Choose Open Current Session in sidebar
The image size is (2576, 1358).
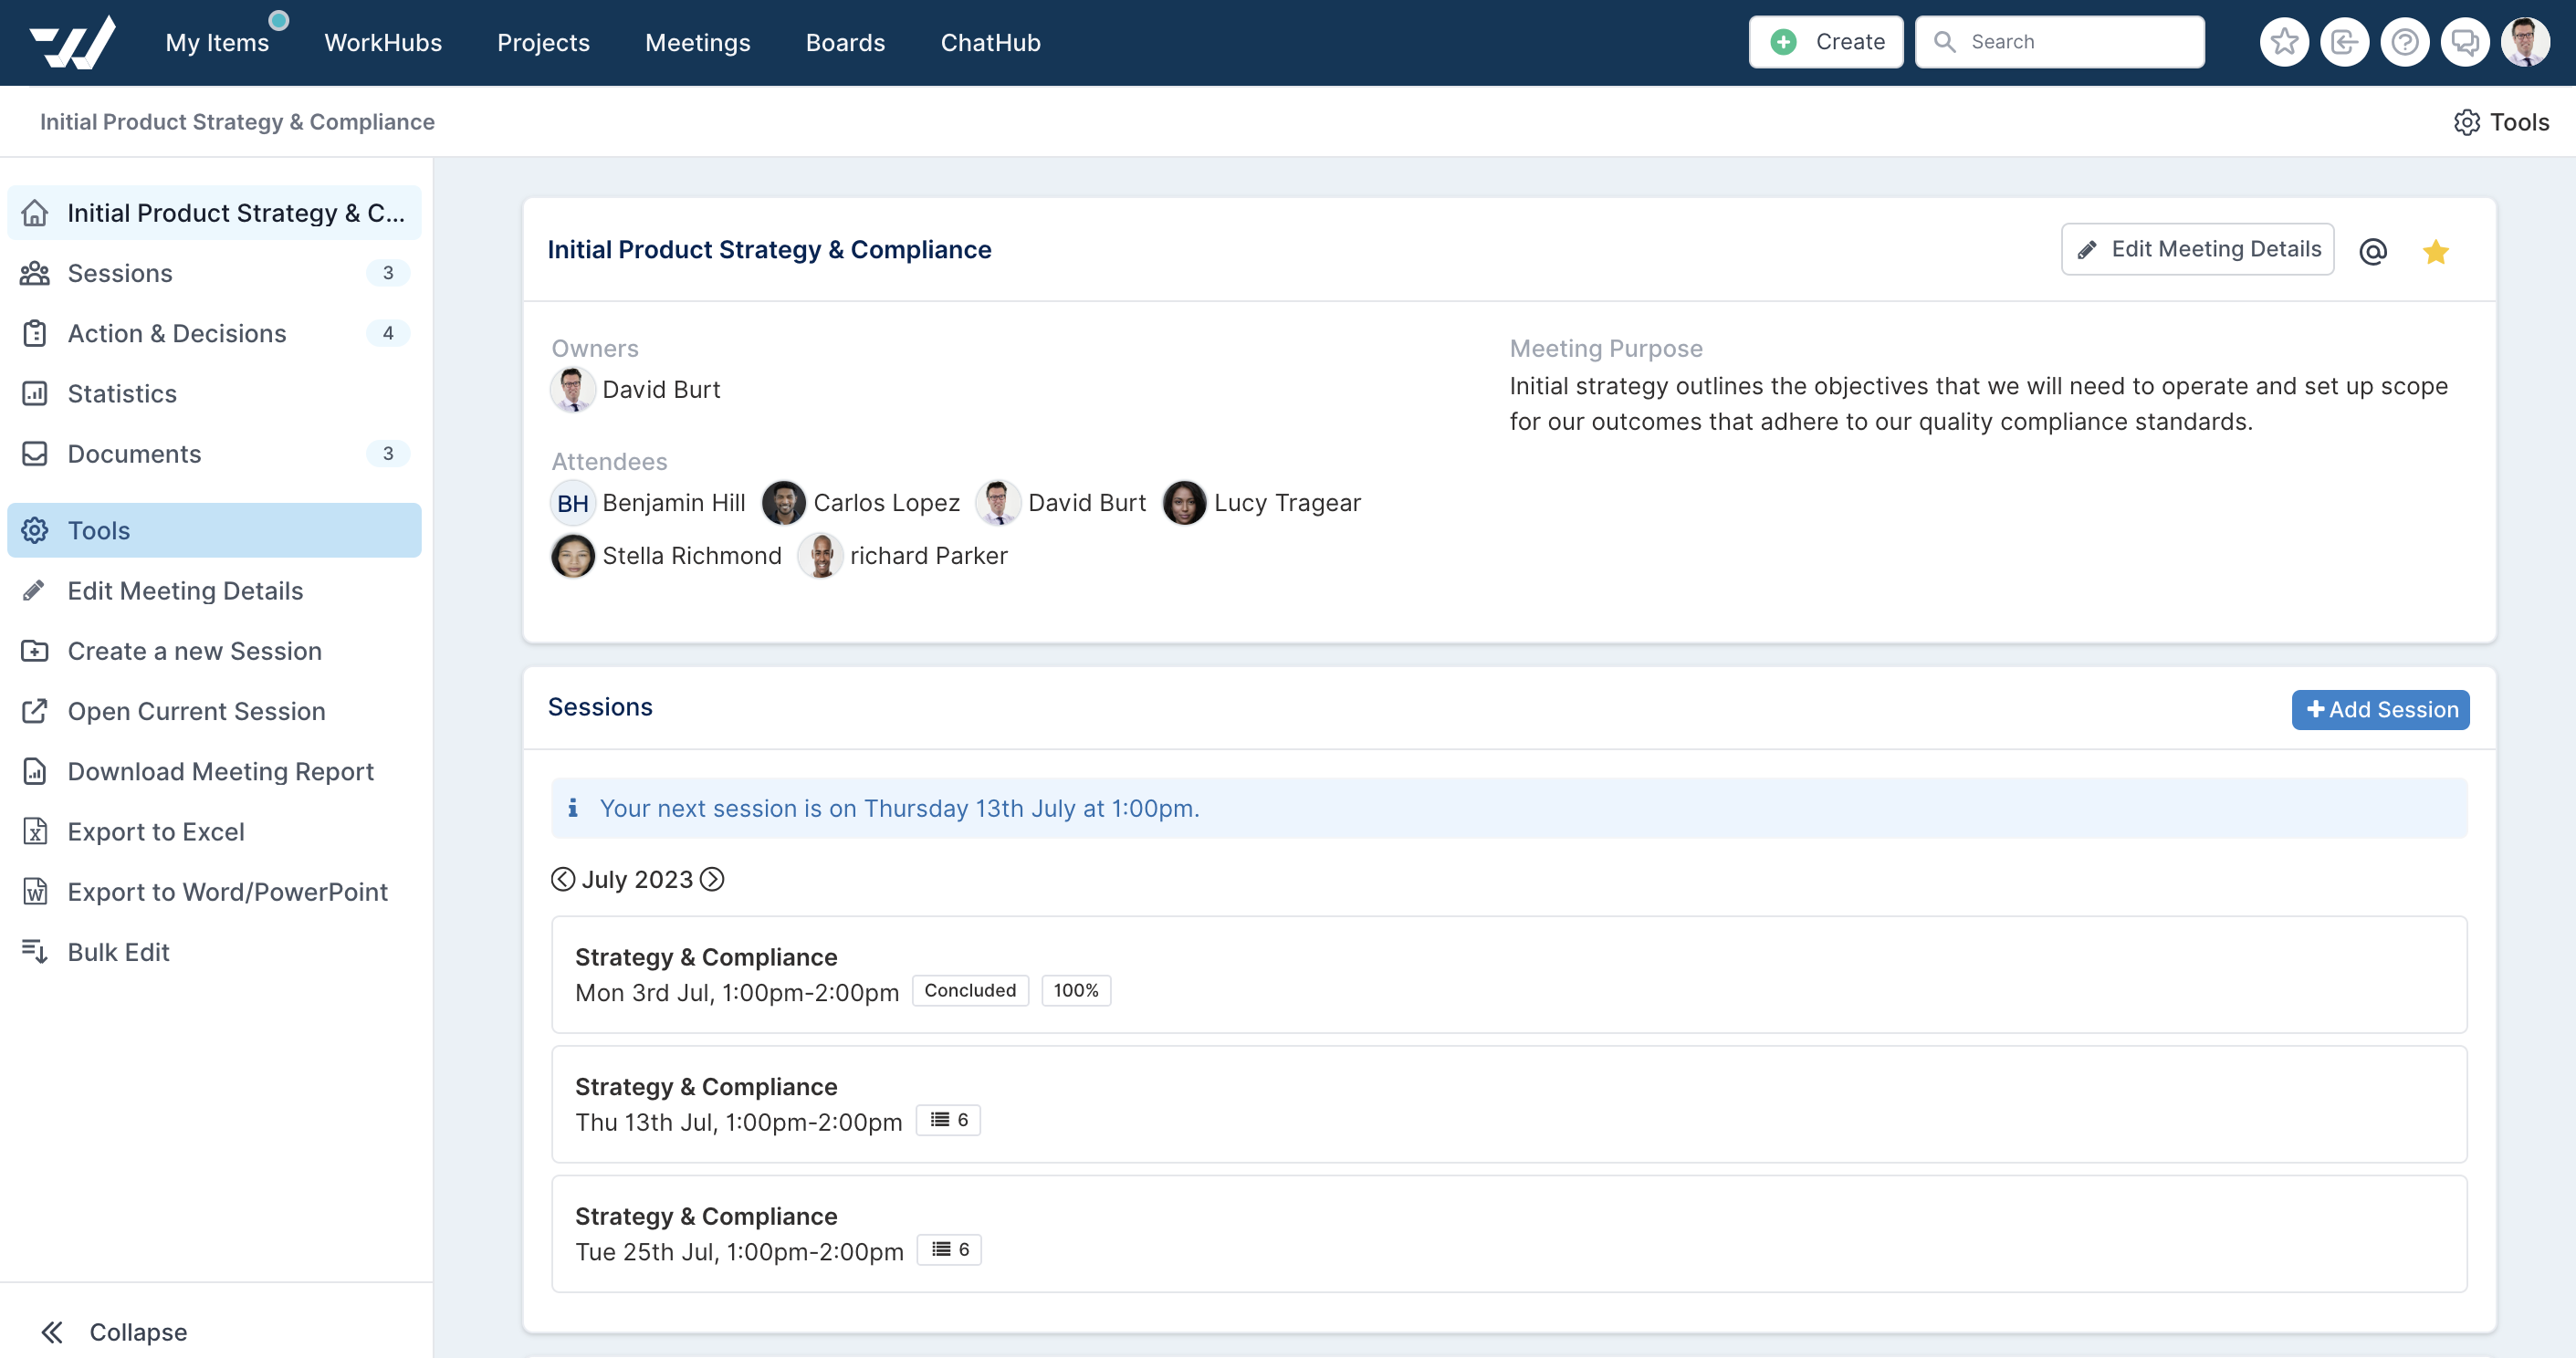tap(214, 711)
